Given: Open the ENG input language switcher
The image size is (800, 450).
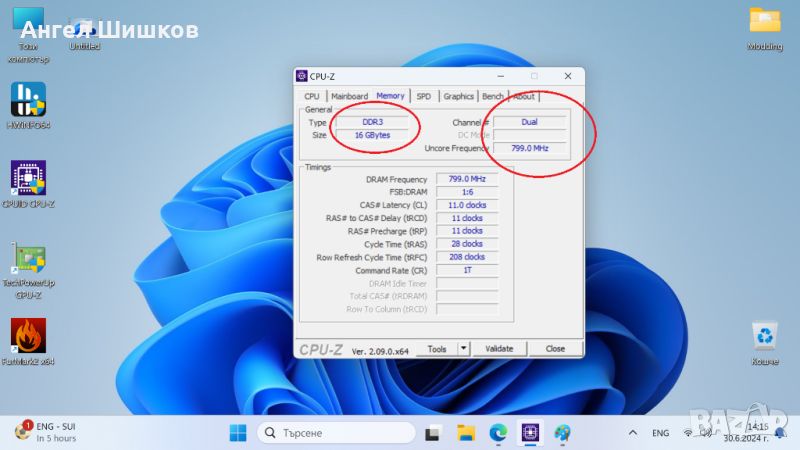Looking at the screenshot, I should (660, 433).
